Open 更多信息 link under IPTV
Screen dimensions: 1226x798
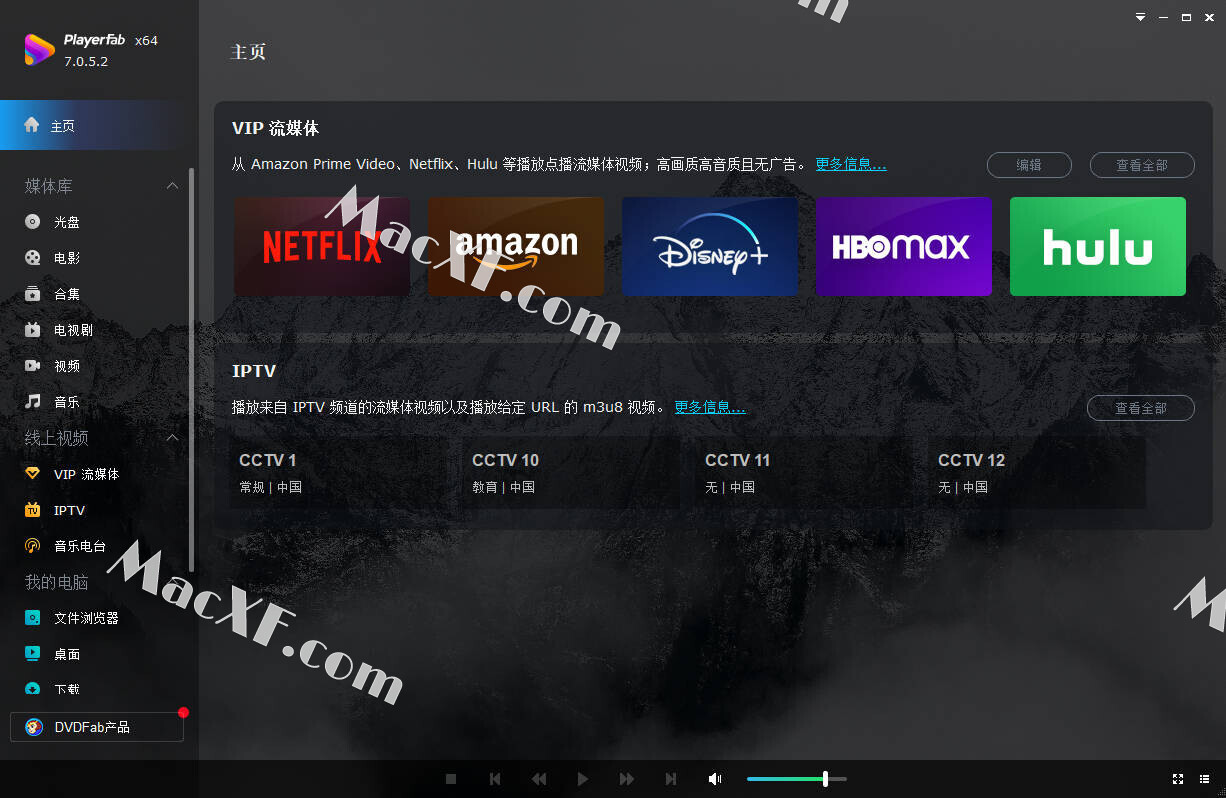[710, 407]
